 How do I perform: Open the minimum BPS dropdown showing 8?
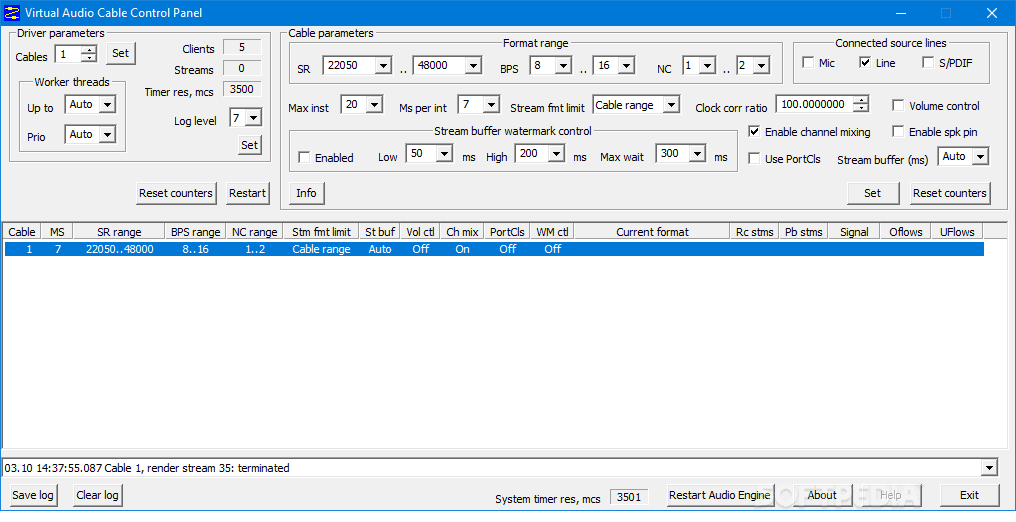562,65
